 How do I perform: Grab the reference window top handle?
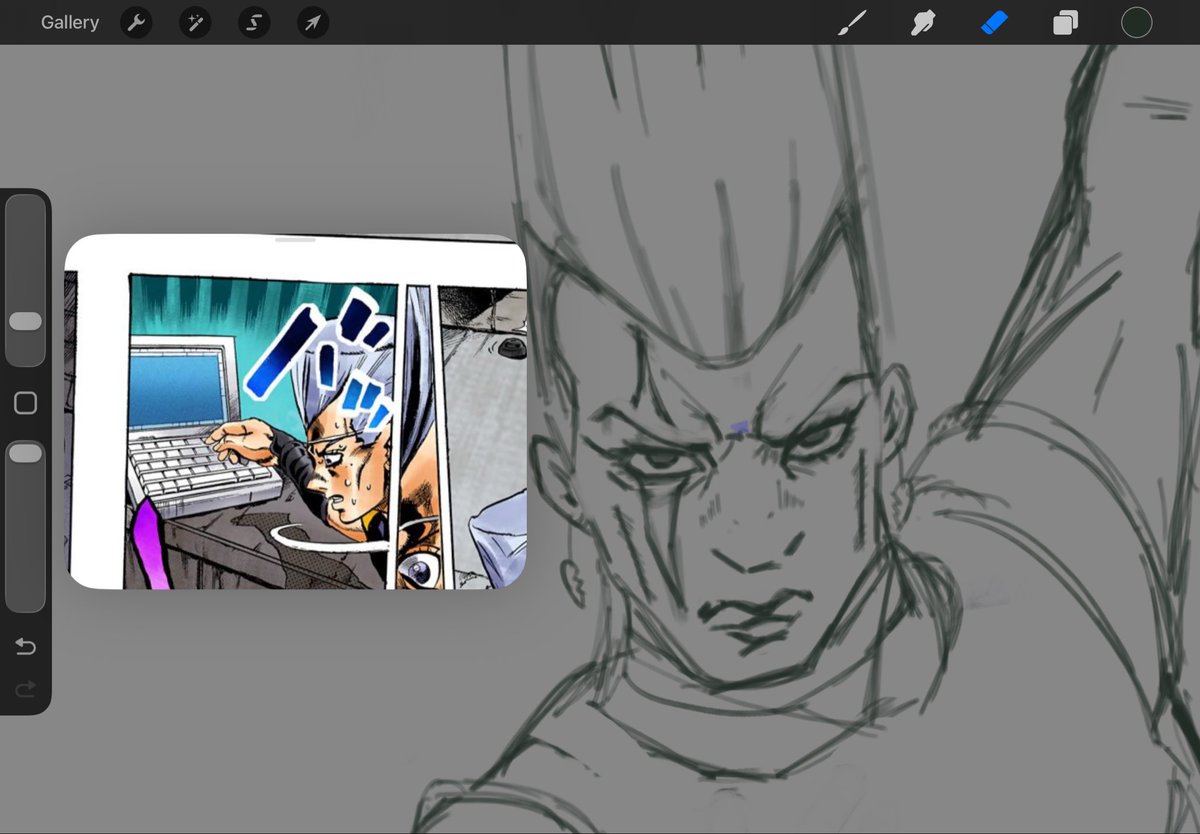pos(295,240)
